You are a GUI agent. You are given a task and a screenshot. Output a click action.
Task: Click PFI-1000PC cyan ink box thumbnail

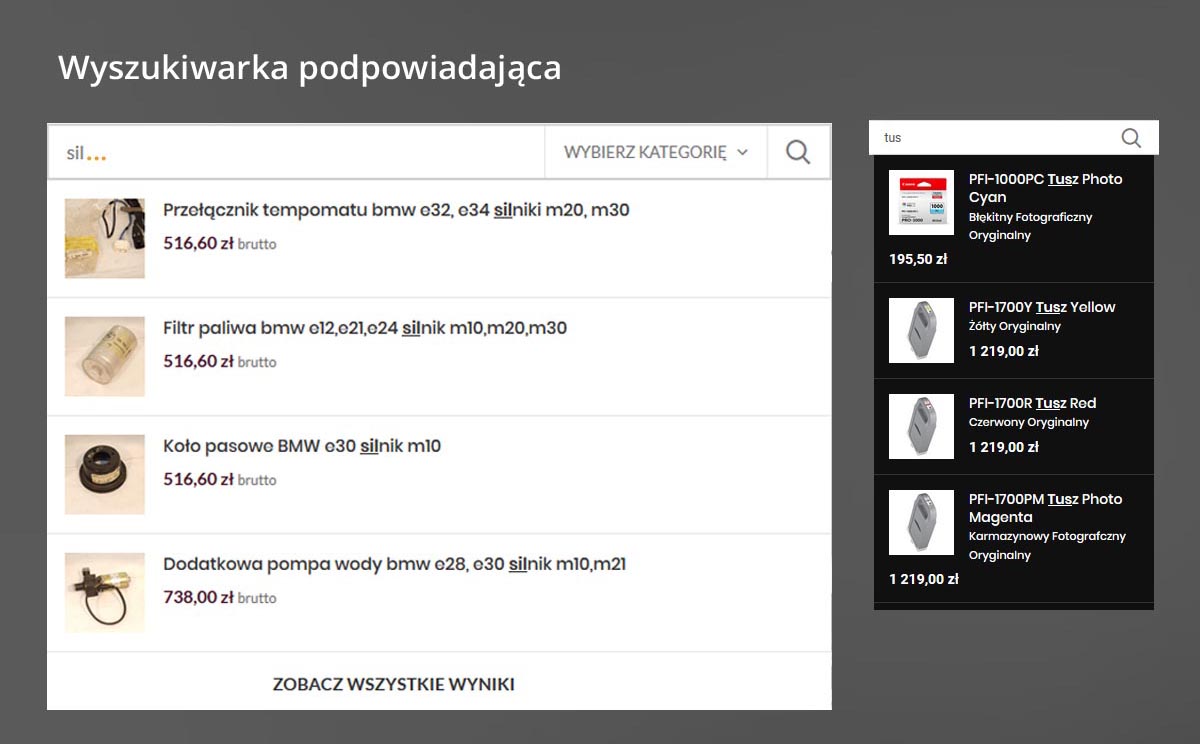point(921,203)
